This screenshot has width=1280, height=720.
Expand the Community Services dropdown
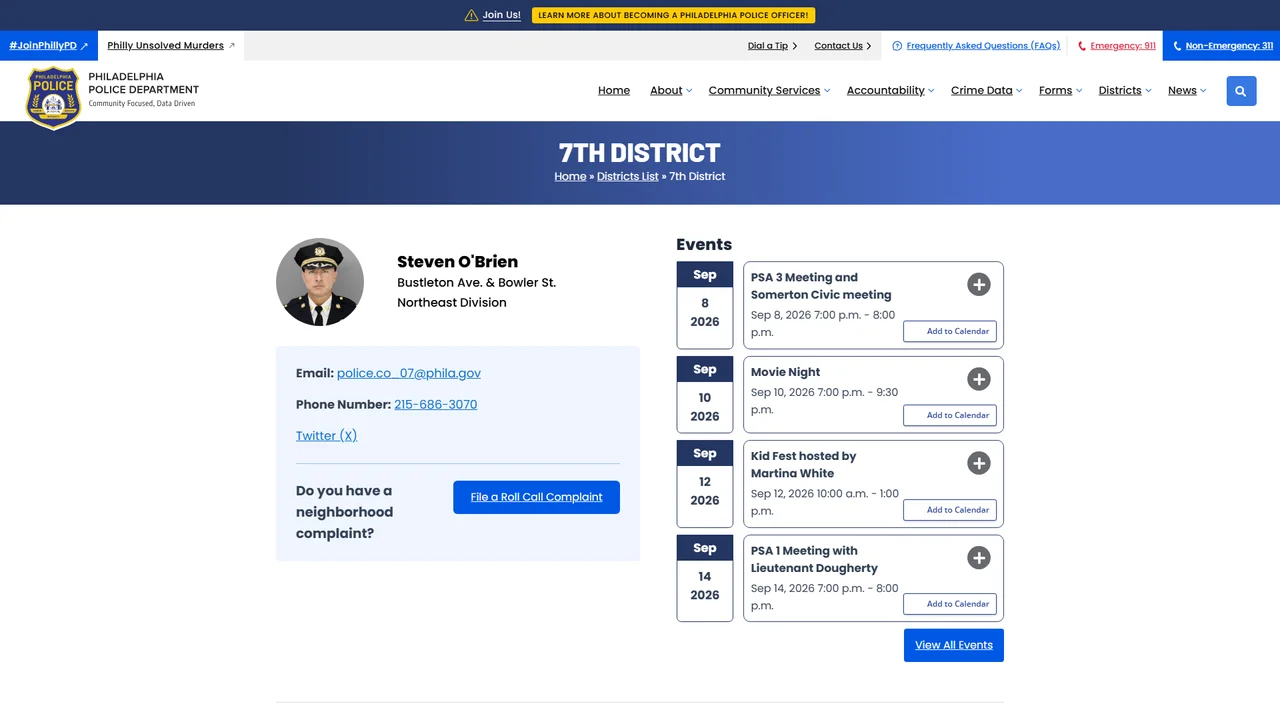[769, 90]
